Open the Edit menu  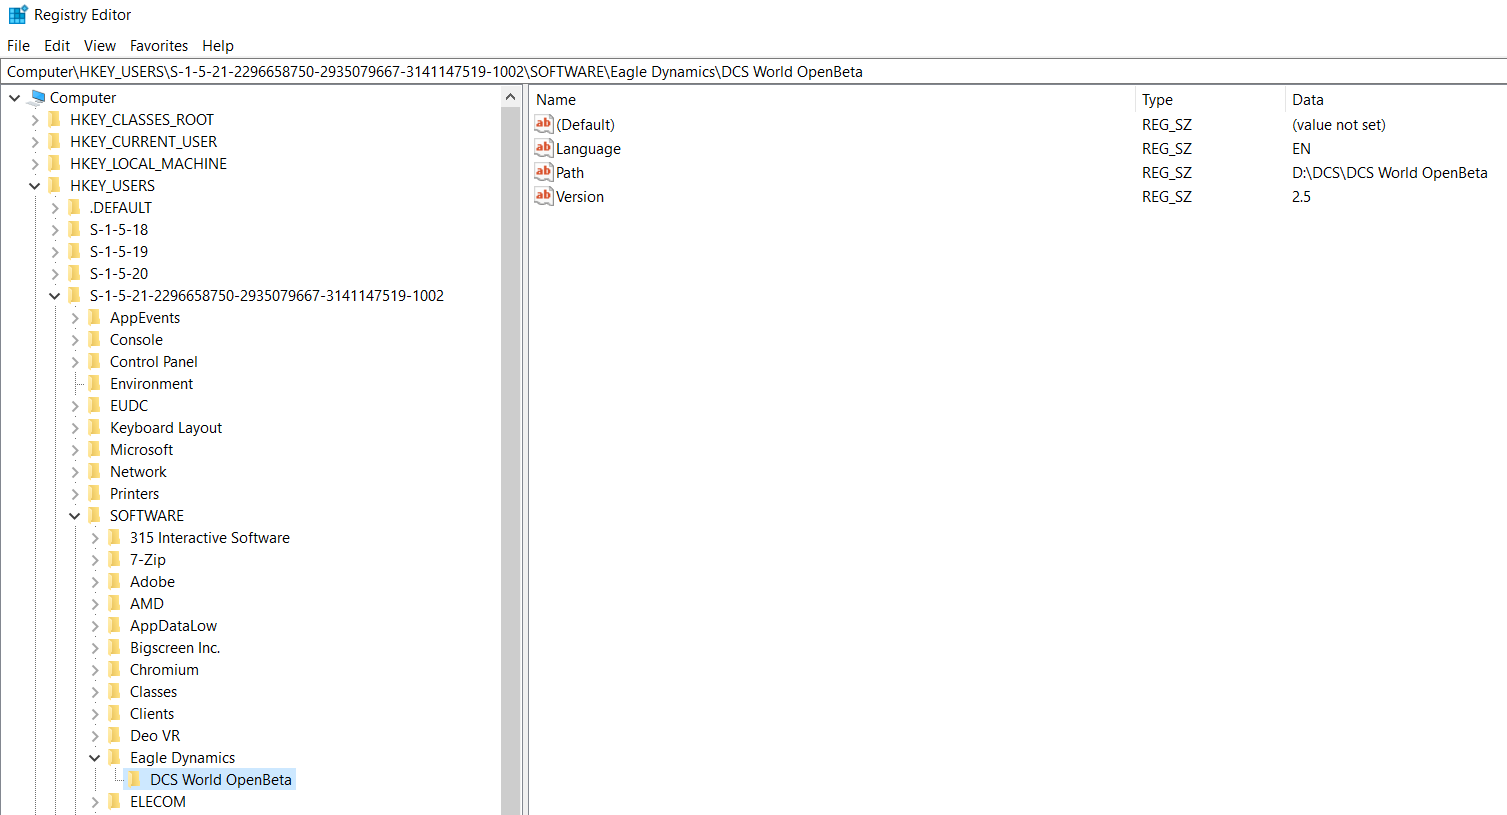pyautogui.click(x=57, y=46)
